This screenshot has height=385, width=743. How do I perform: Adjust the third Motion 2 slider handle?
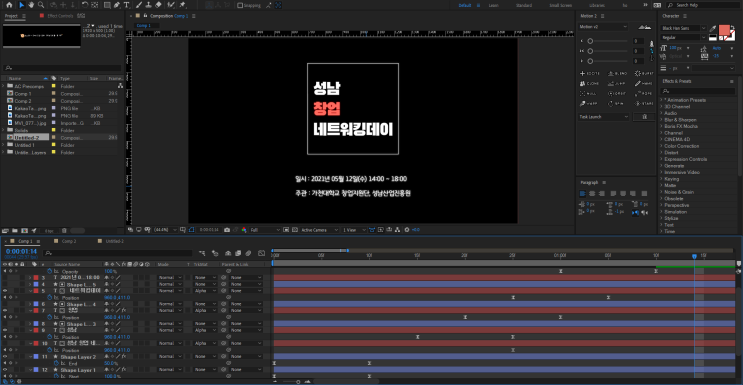[x=590, y=61]
